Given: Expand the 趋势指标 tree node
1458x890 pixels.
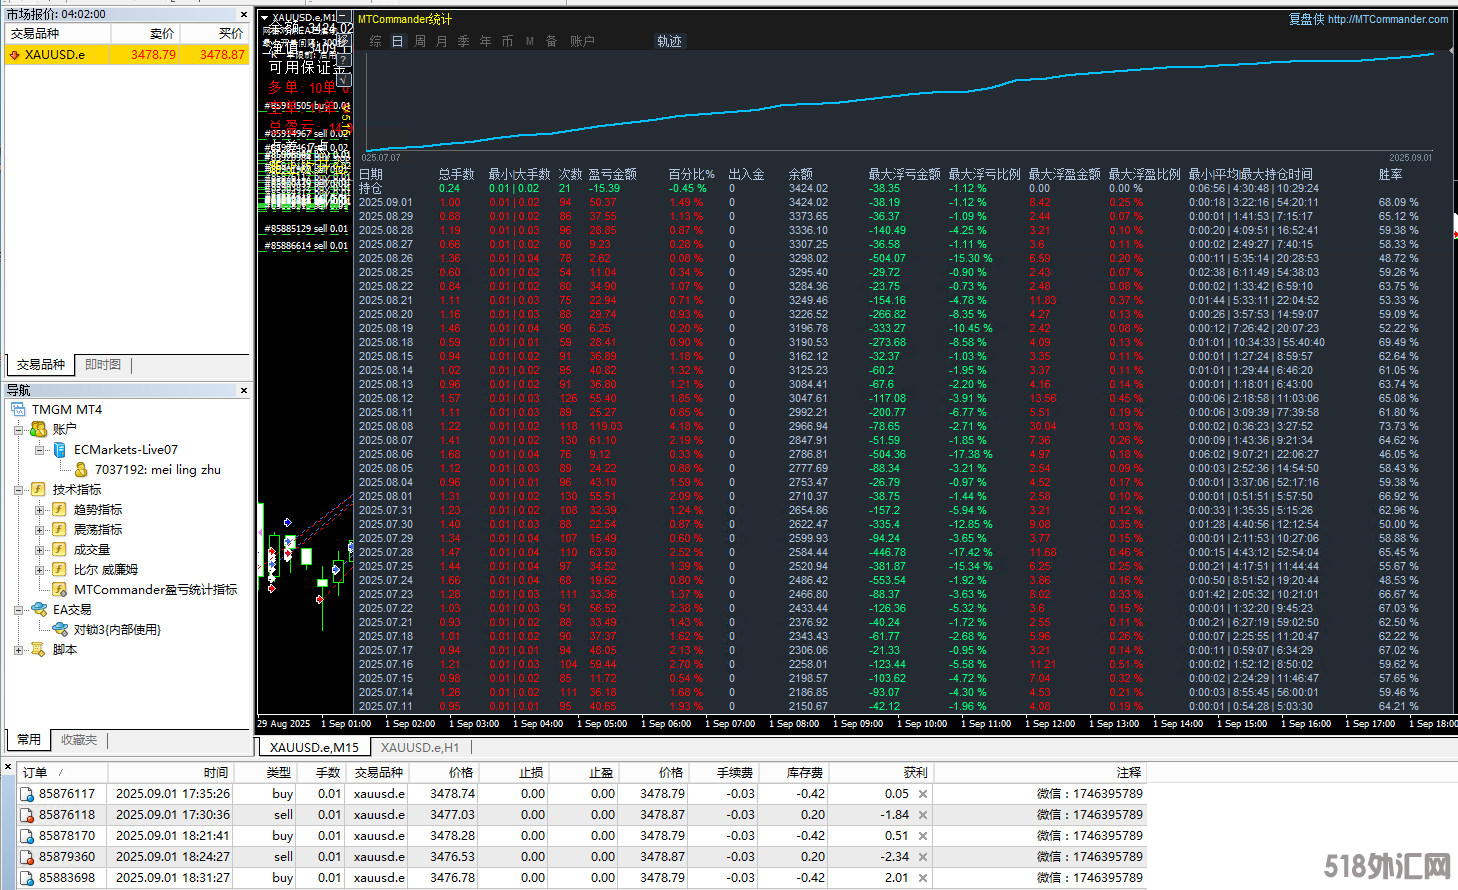Looking at the screenshot, I should [x=39, y=510].
